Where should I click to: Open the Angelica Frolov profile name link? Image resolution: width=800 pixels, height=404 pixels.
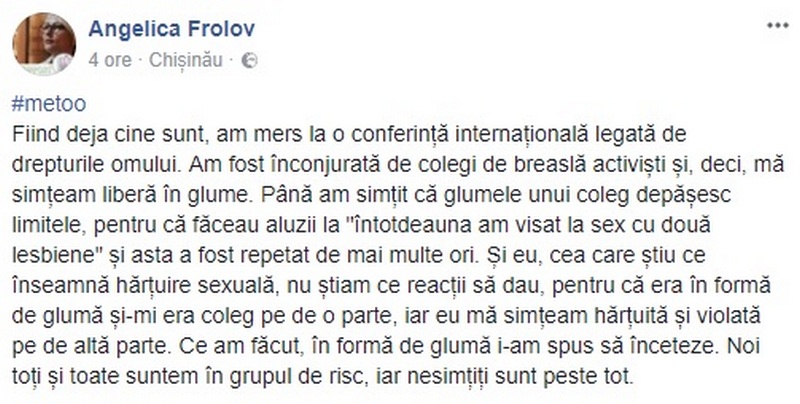click(171, 29)
